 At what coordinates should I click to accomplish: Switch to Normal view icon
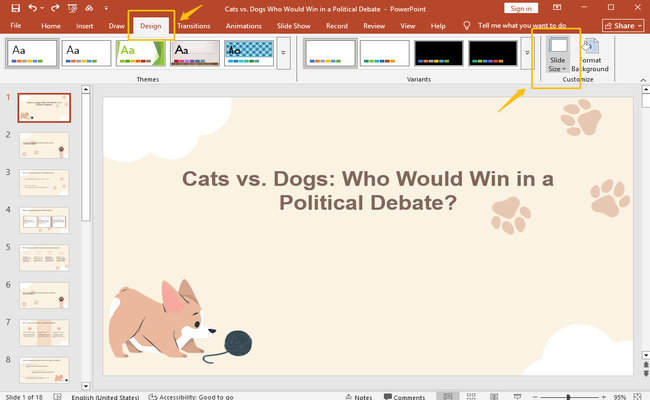(448, 397)
